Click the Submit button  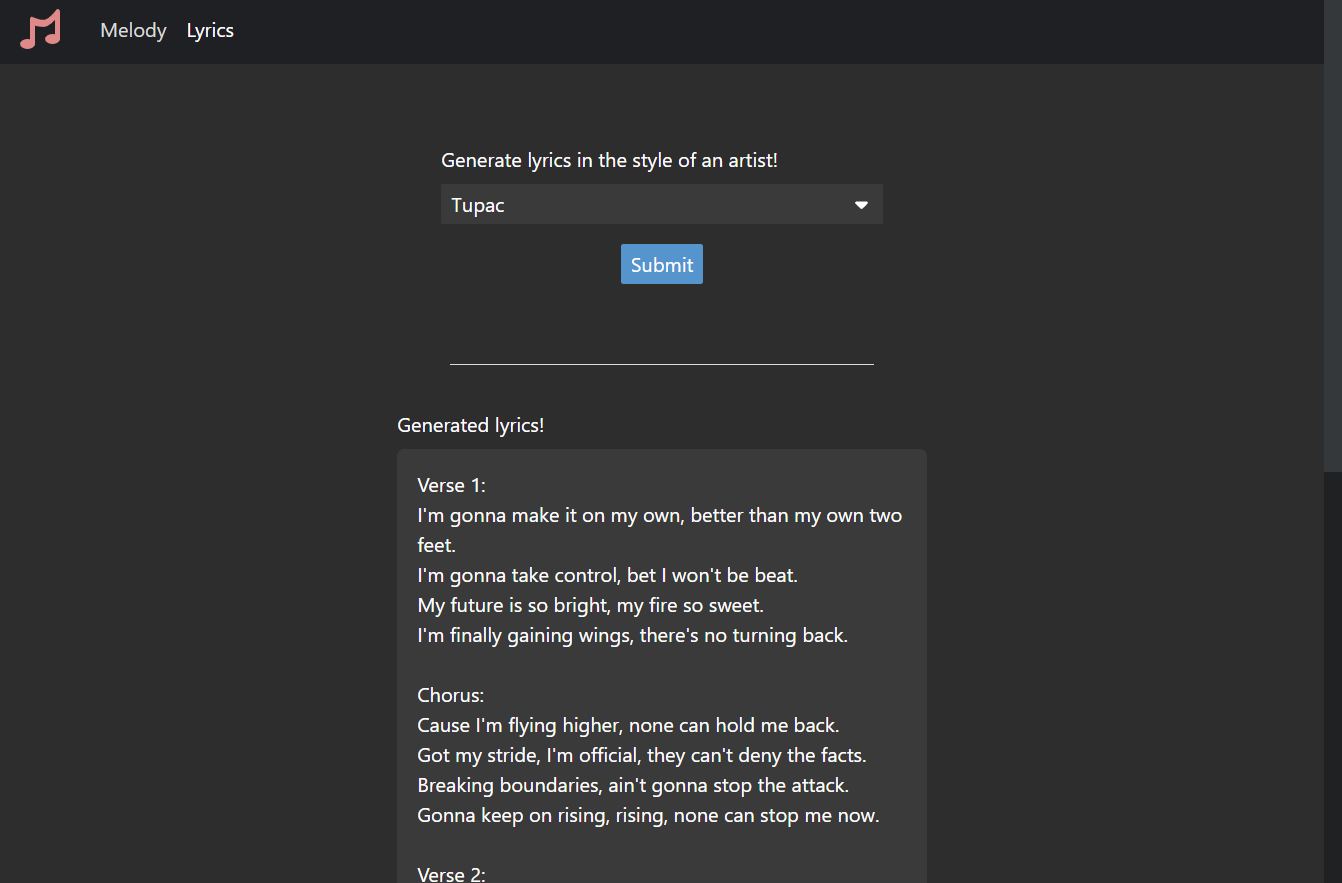click(662, 264)
